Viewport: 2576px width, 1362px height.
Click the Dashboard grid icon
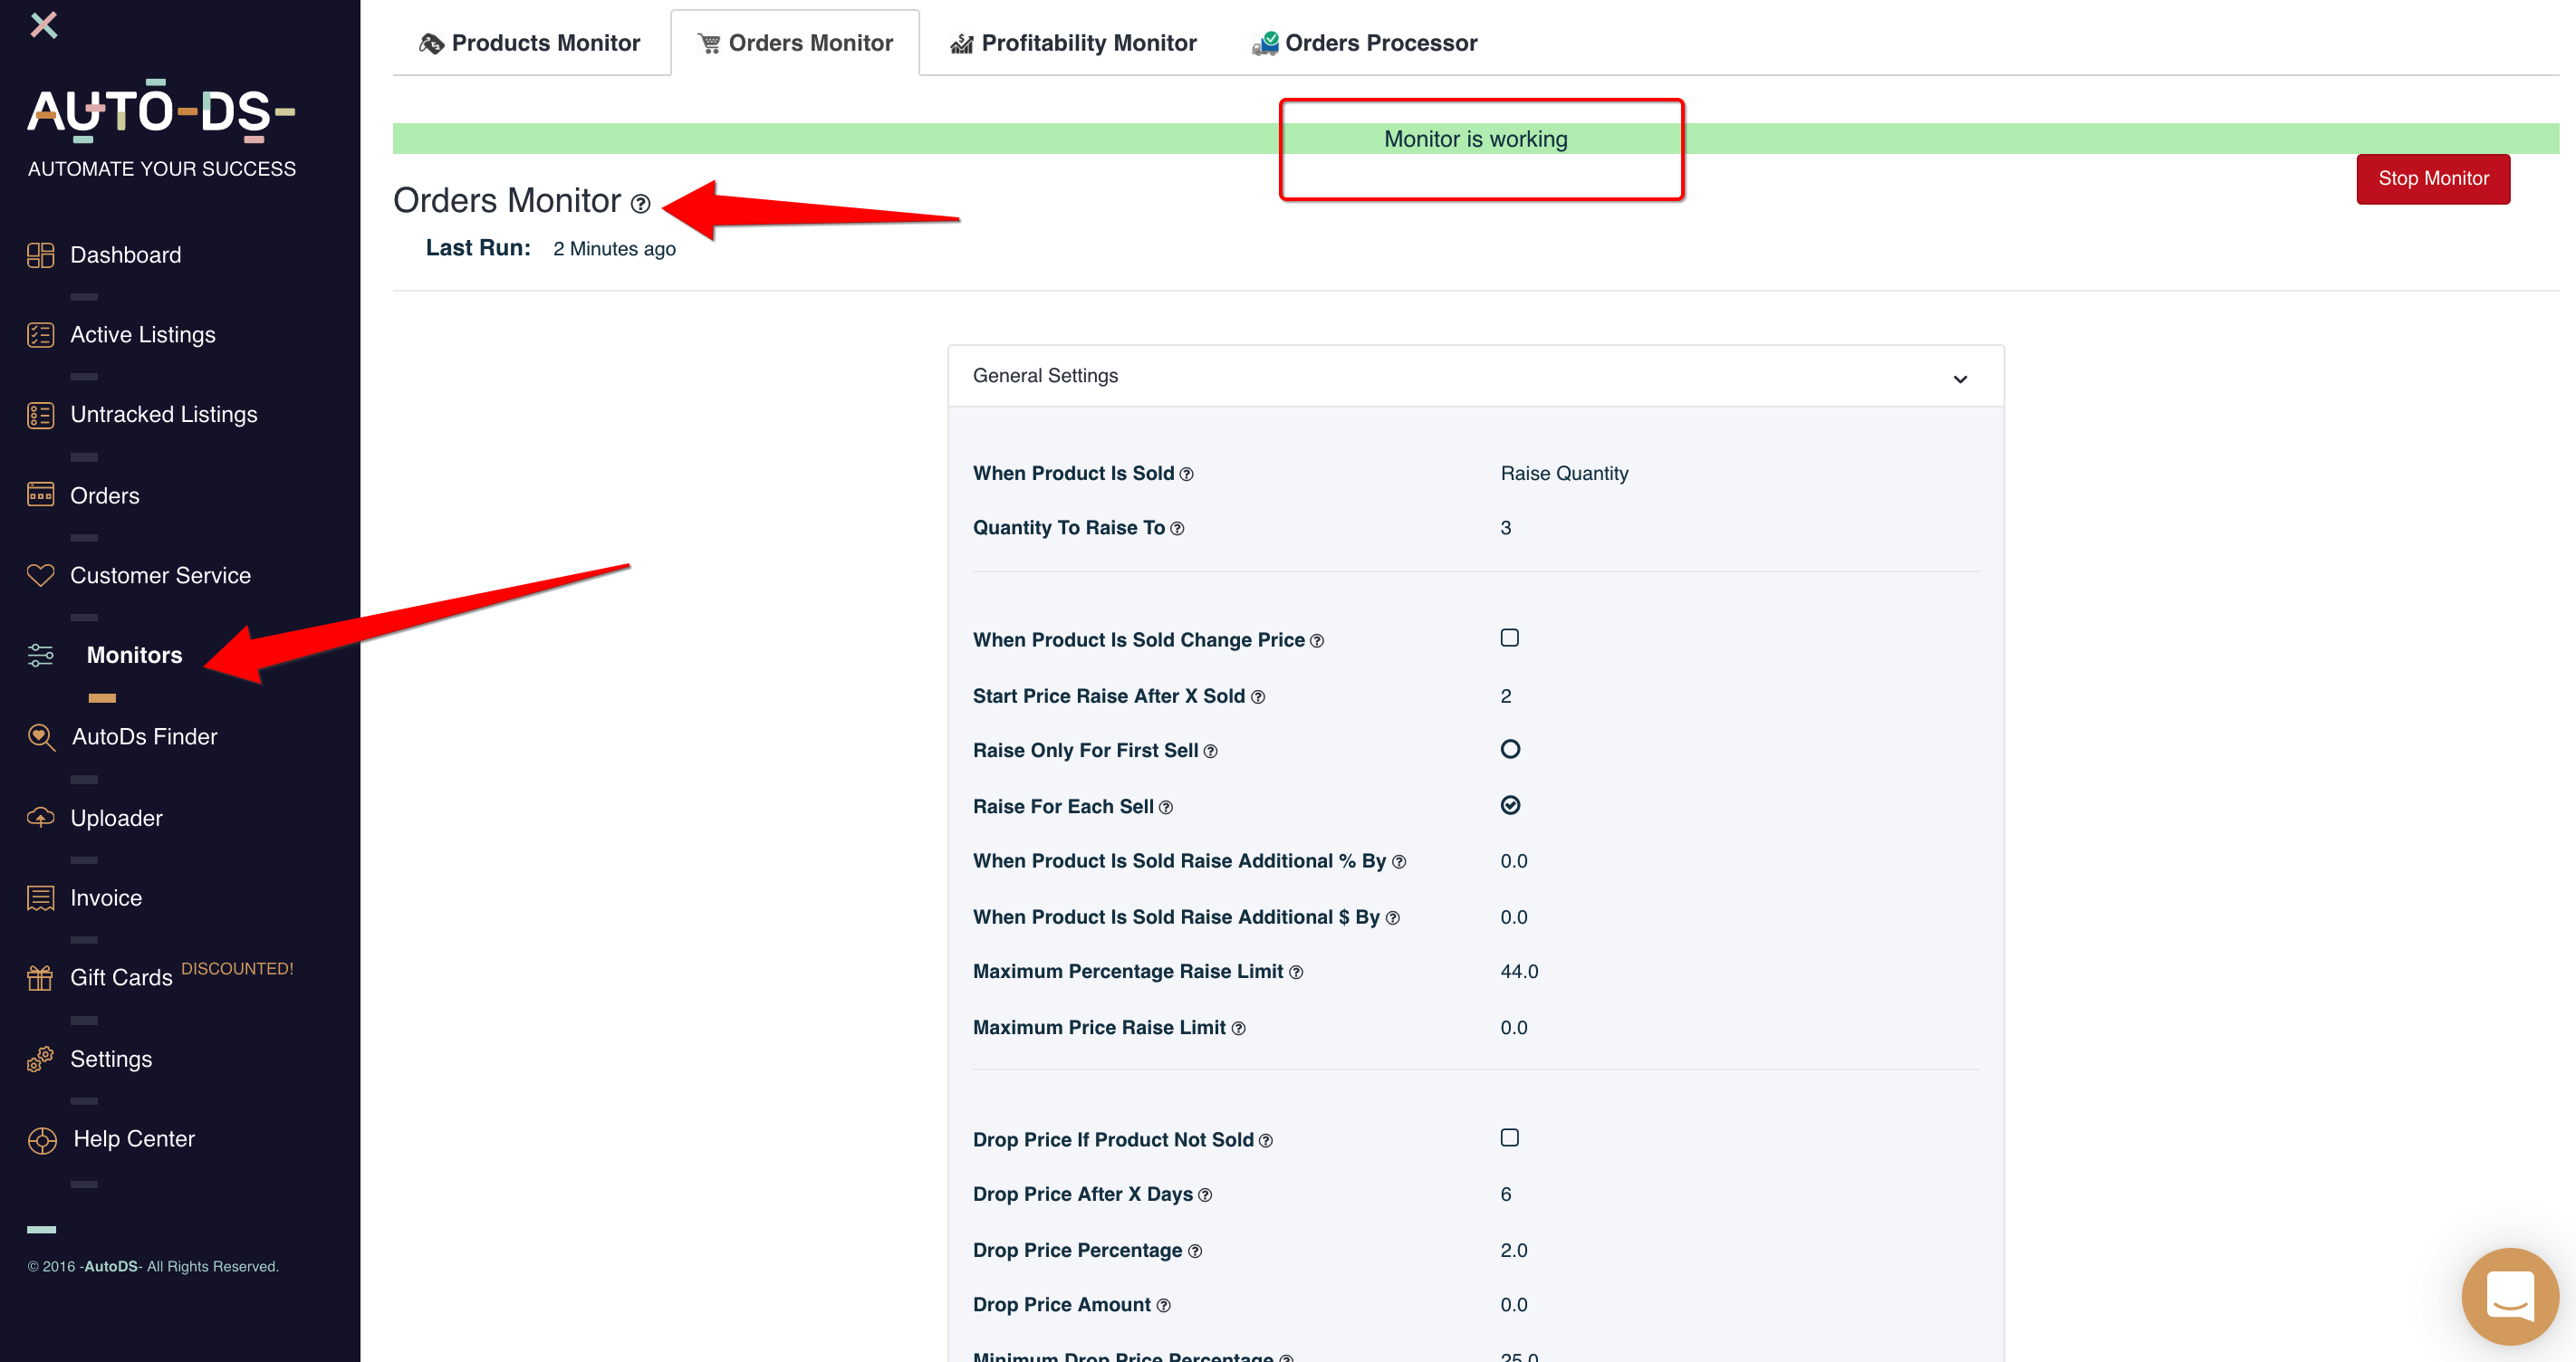click(x=41, y=255)
